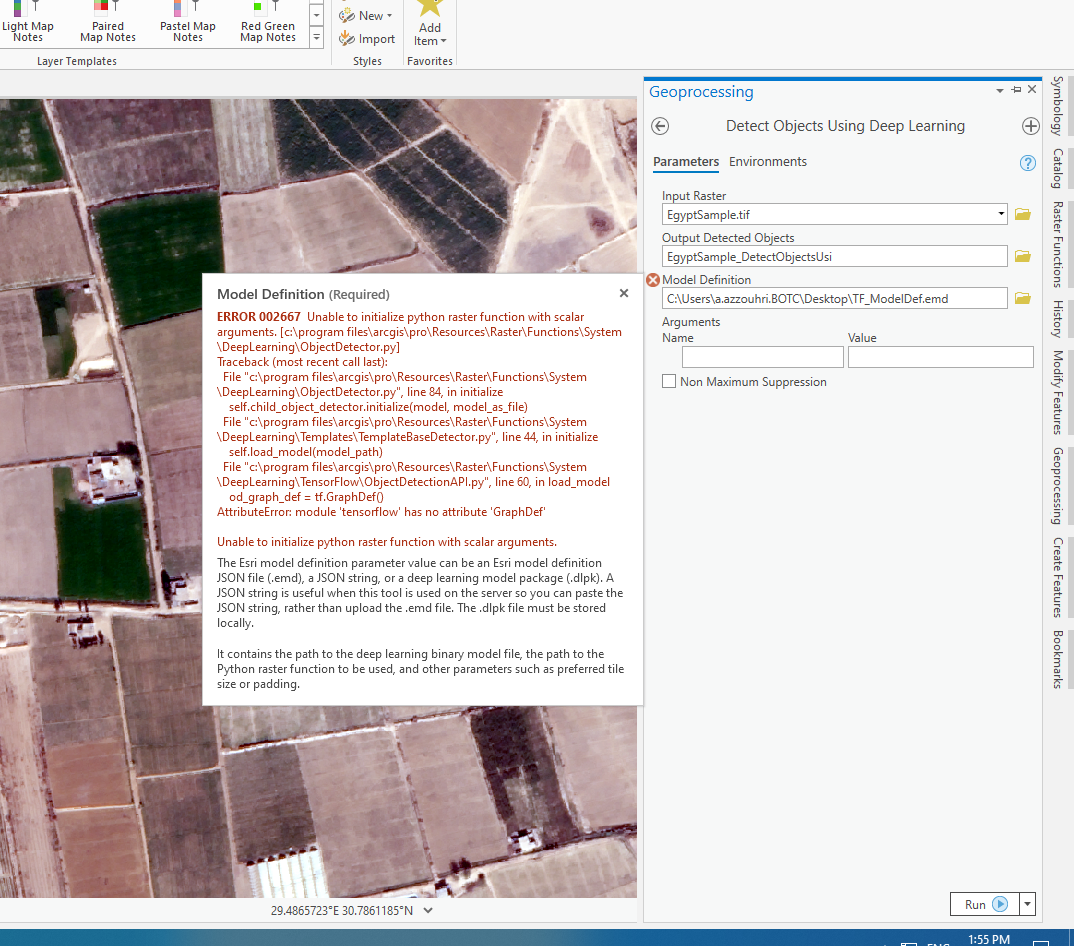Open the Input Raster browse folder
This screenshot has width=1074, height=946.
click(1022, 213)
